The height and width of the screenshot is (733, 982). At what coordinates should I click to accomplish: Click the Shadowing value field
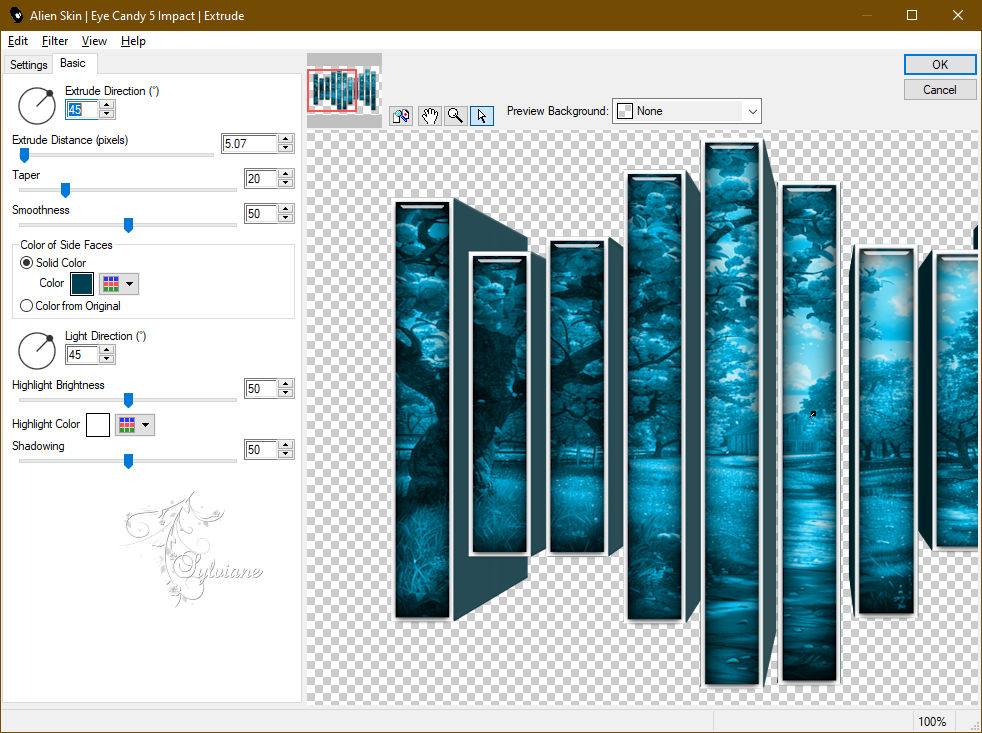coord(260,449)
